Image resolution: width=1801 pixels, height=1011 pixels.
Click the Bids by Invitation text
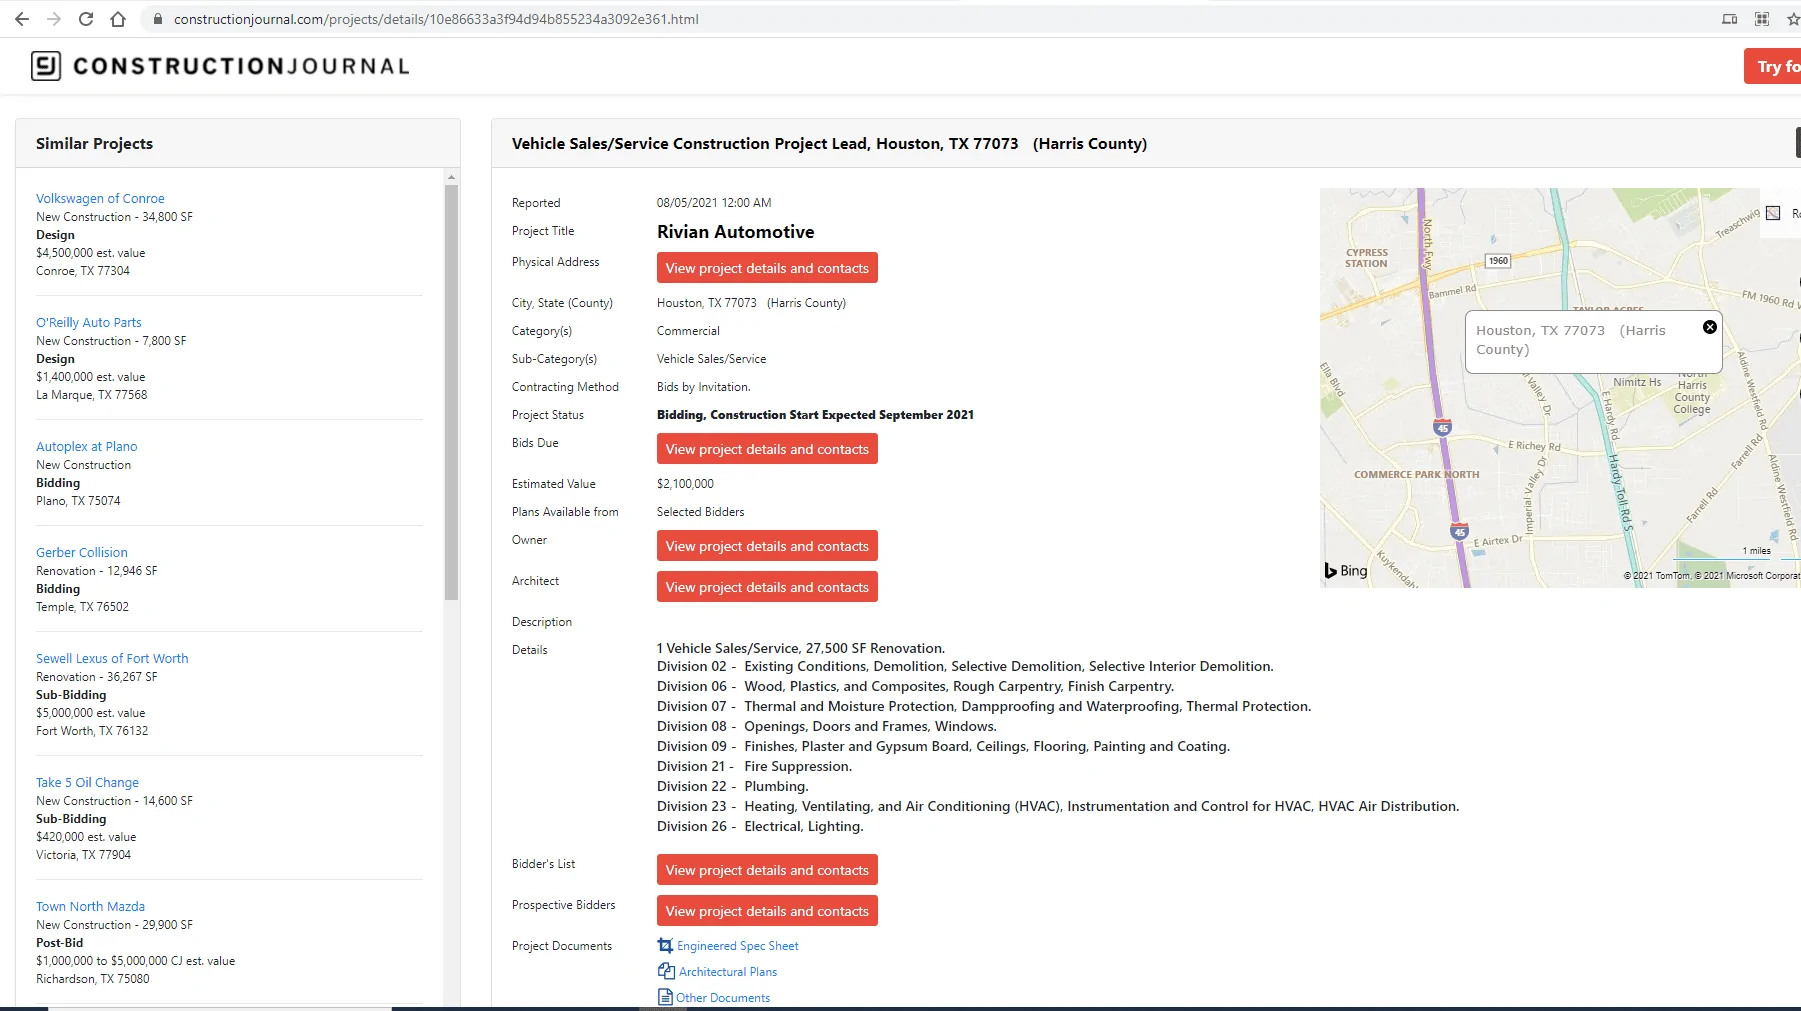pos(704,387)
